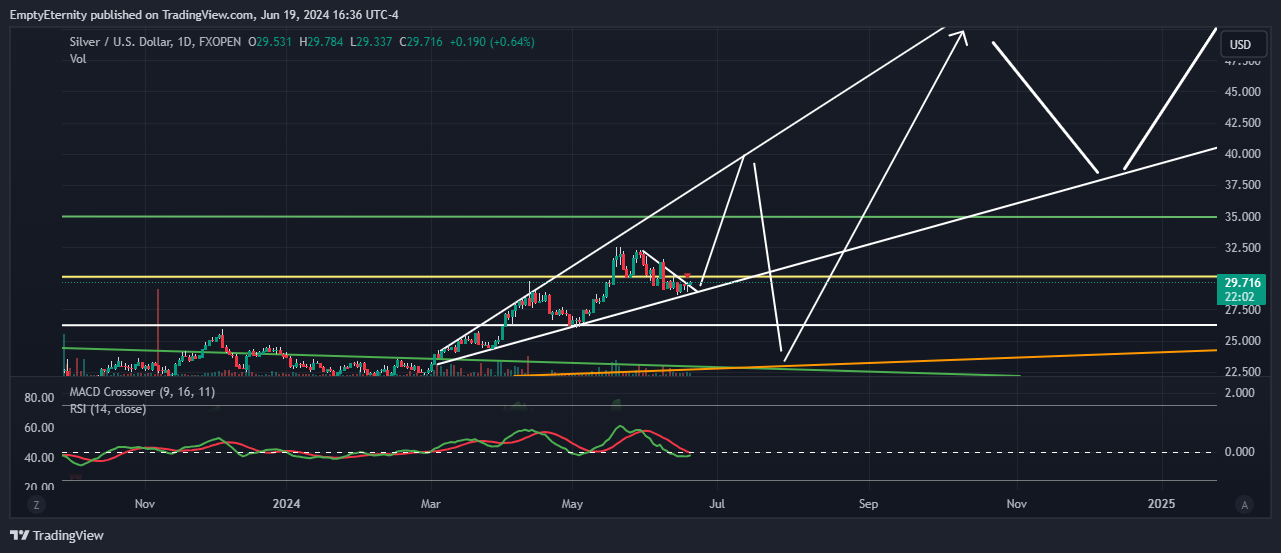
Task: Click the 45.000 price axis label
Action: click(1245, 92)
